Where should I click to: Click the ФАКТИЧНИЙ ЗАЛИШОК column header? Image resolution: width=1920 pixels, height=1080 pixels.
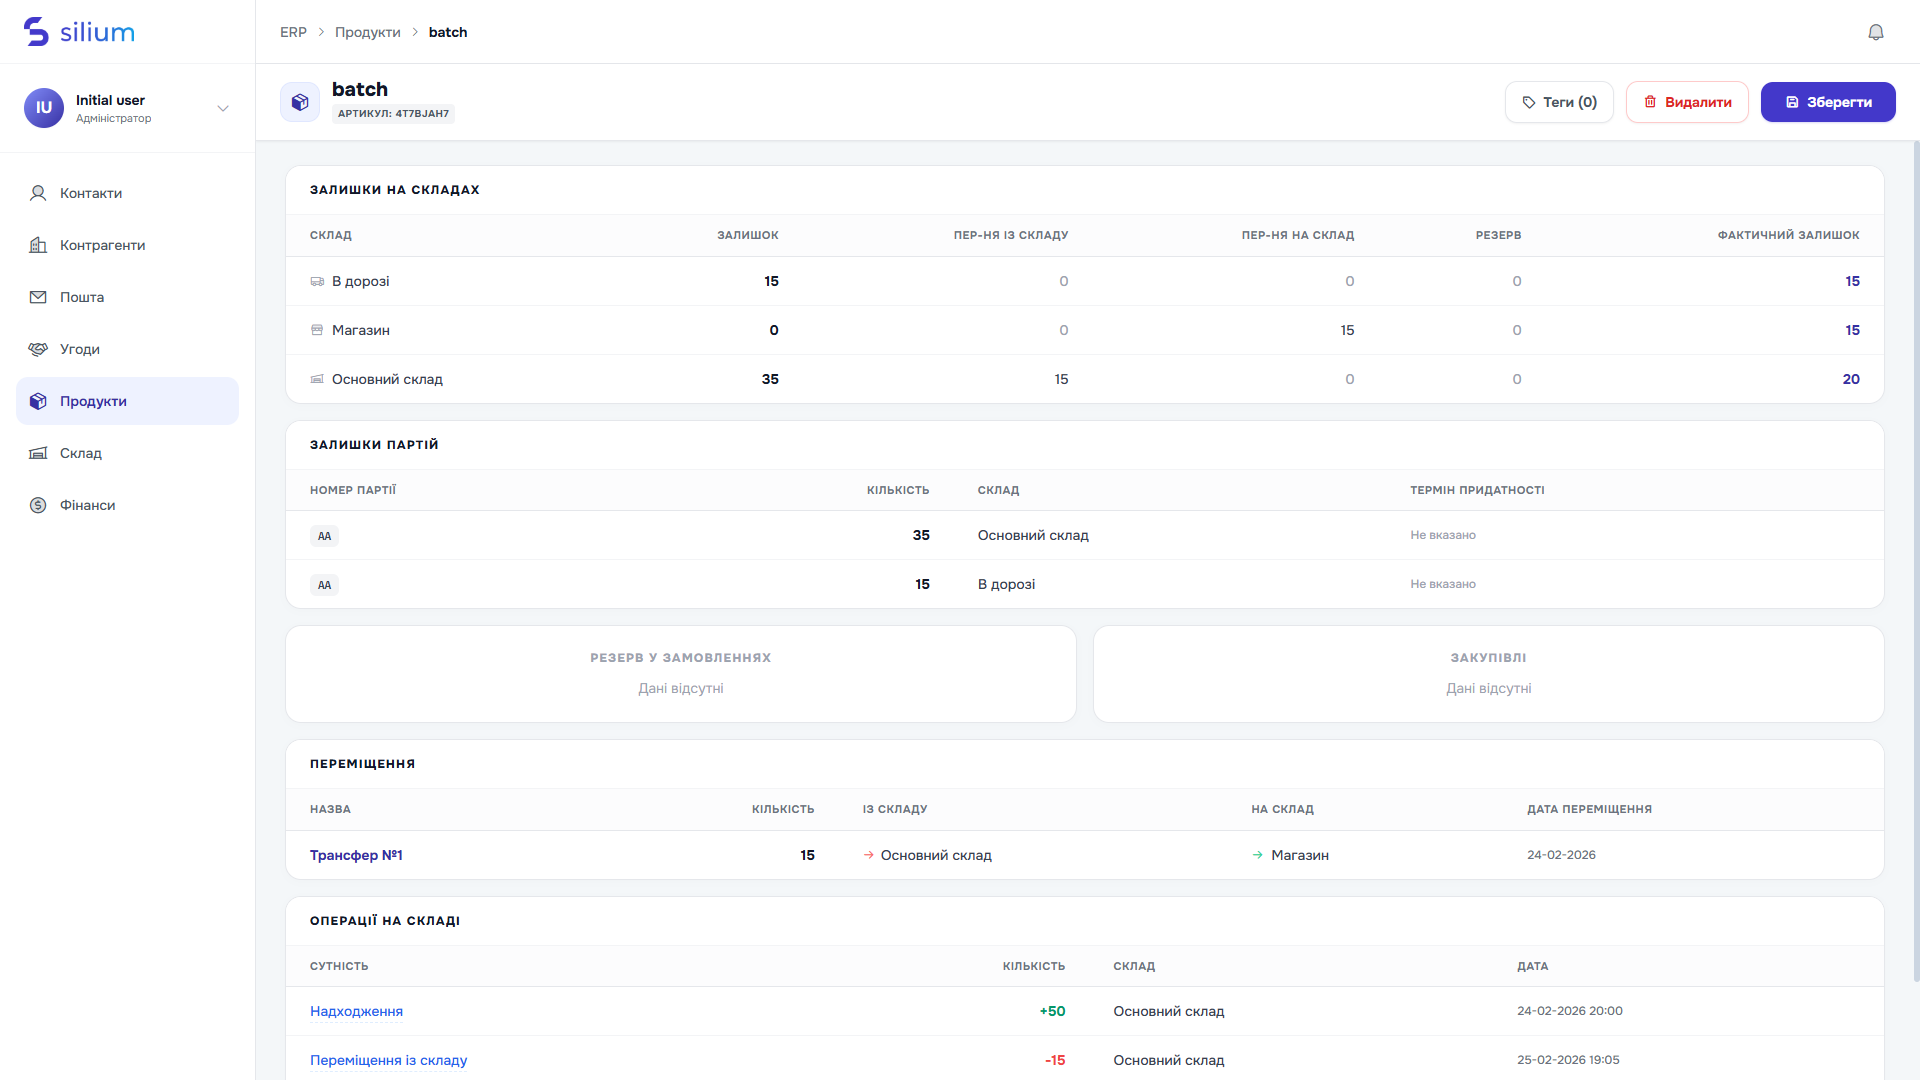coord(1788,235)
